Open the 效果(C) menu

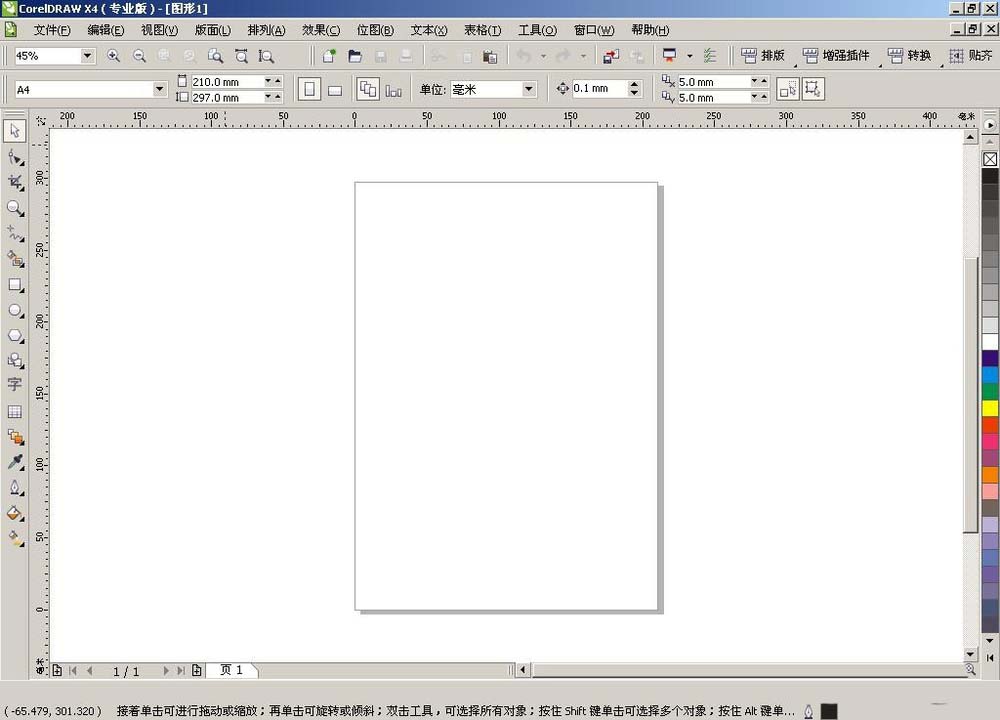pyautogui.click(x=321, y=30)
